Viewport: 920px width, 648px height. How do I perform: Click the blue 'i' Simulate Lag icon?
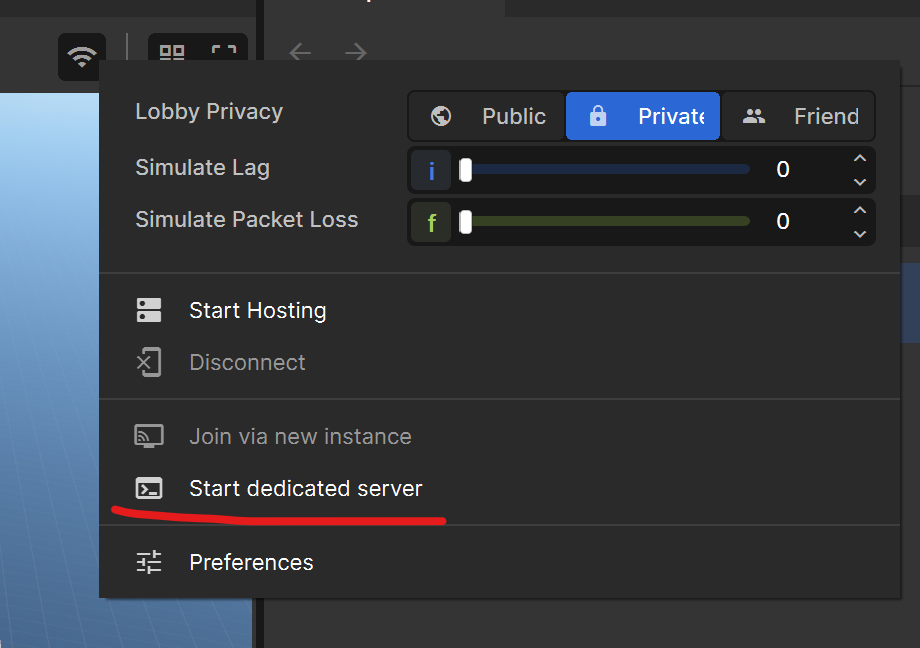431,170
